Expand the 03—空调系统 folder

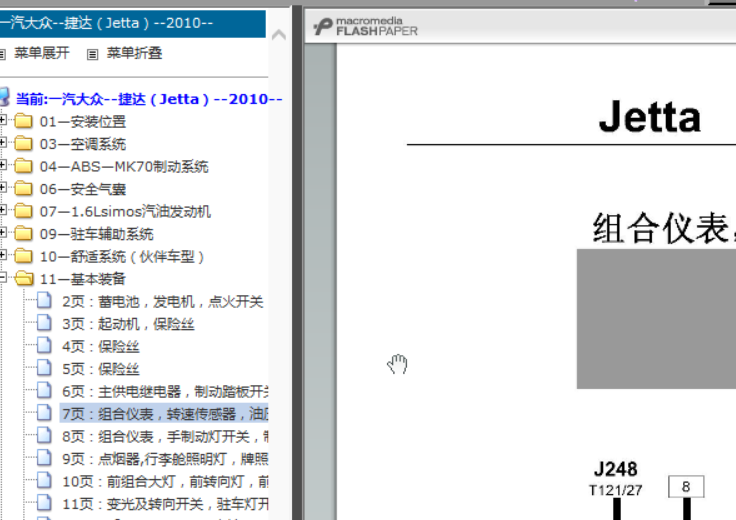pyautogui.click(x=3, y=143)
